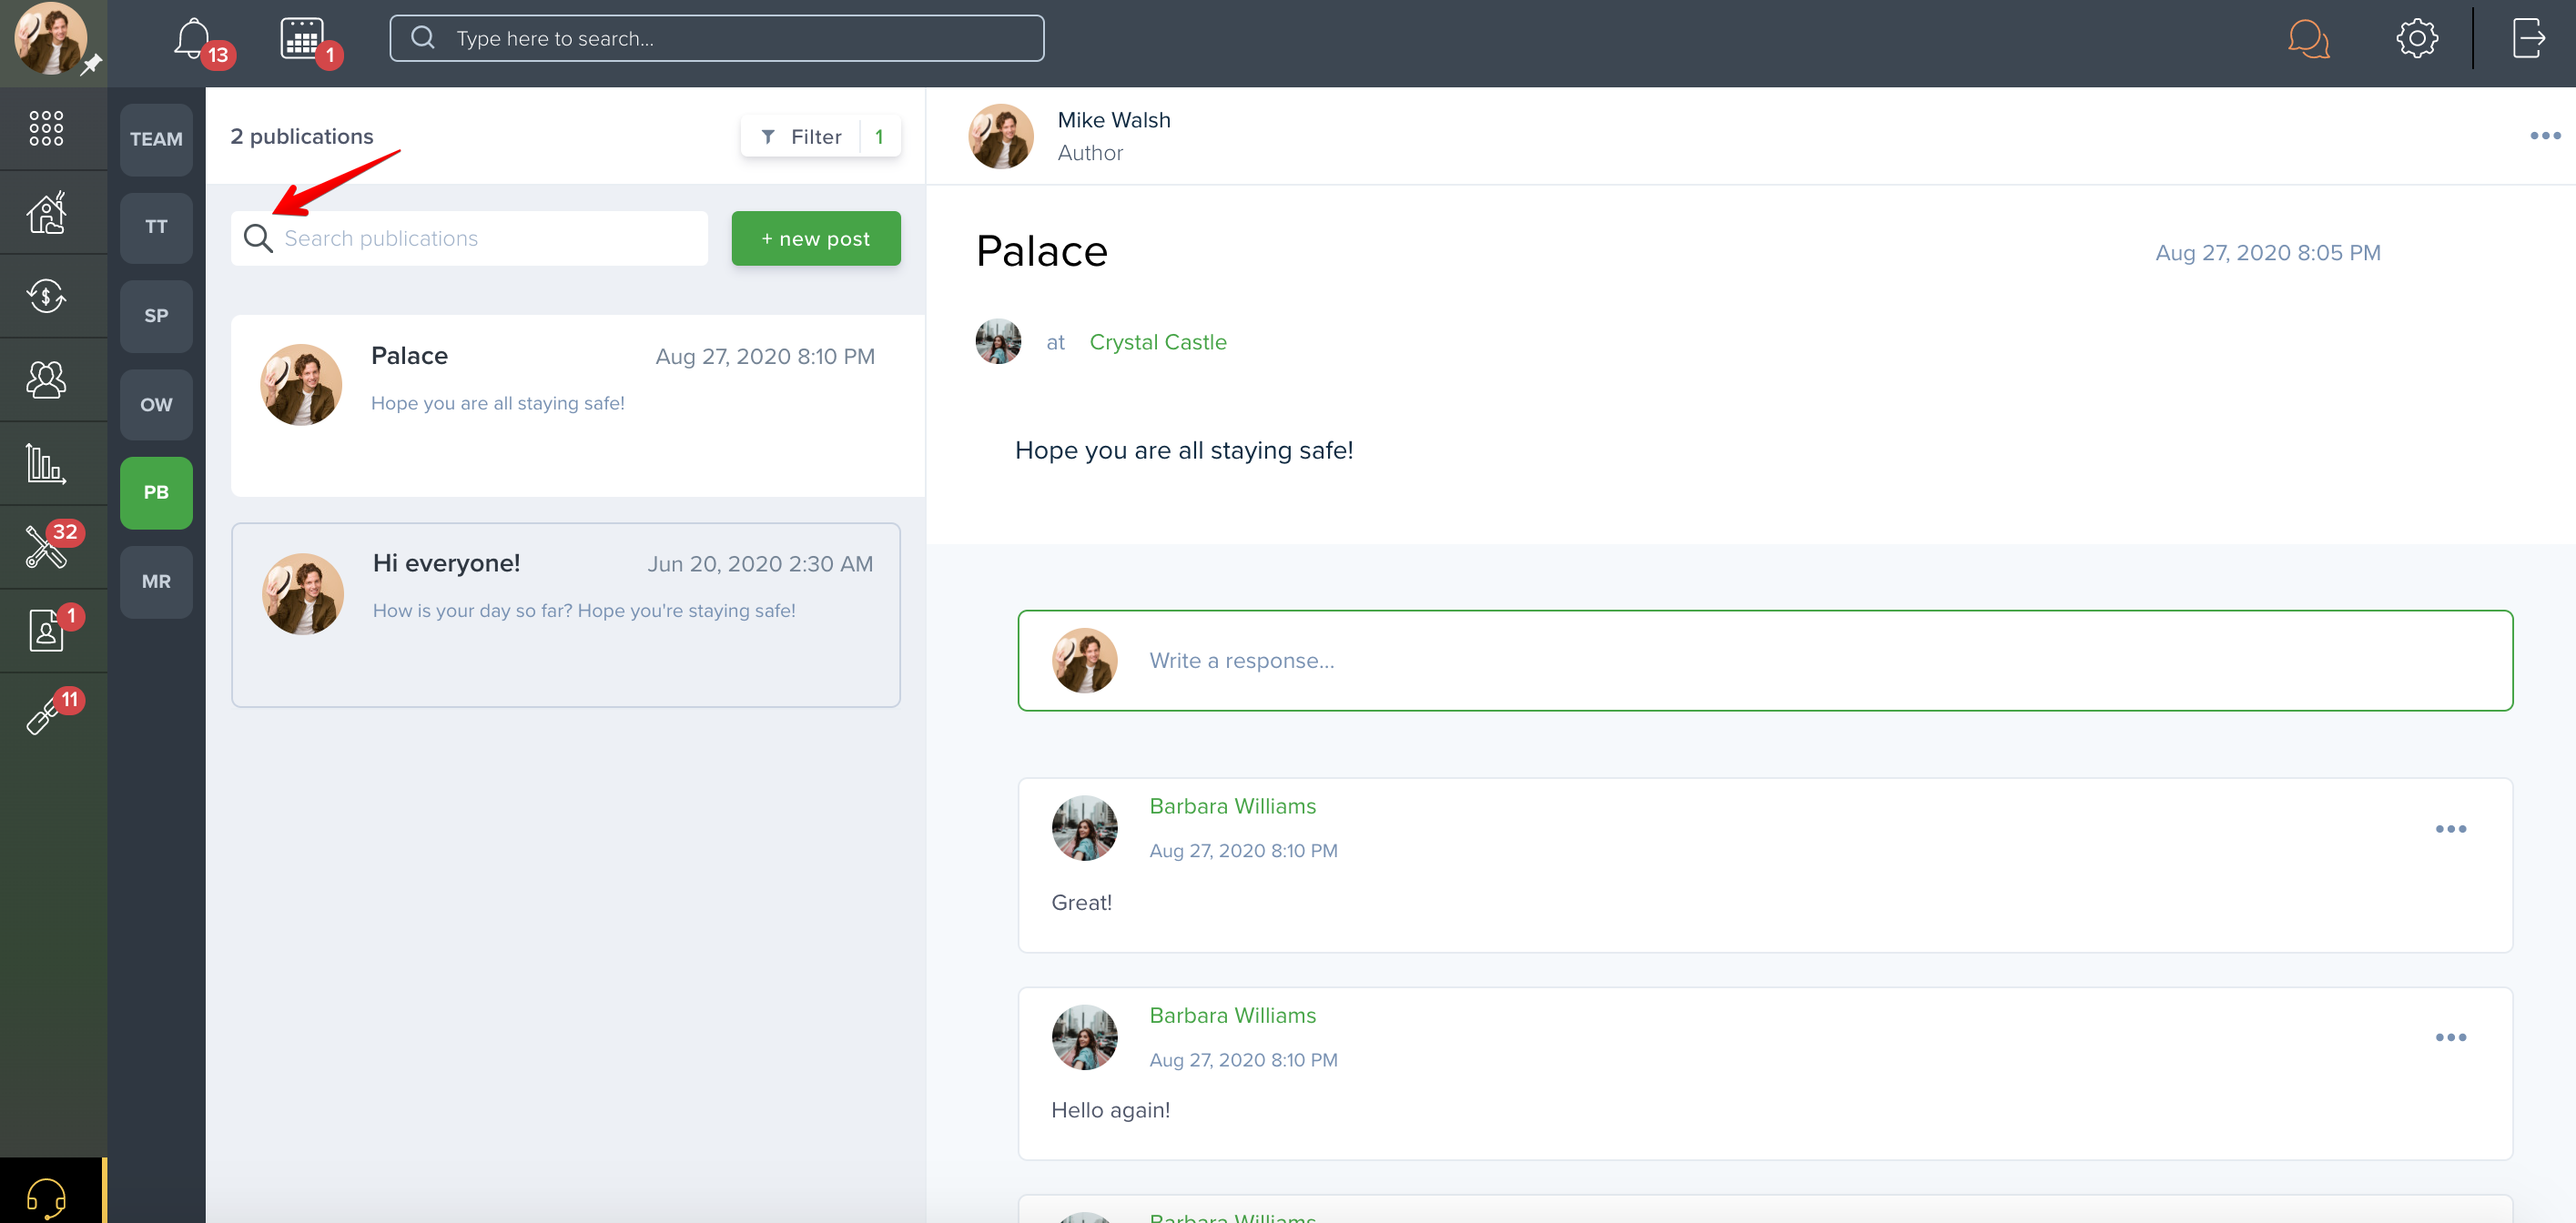The image size is (2576, 1223).
Task: Open the apps grid icon in sidebar
Action: 46,129
